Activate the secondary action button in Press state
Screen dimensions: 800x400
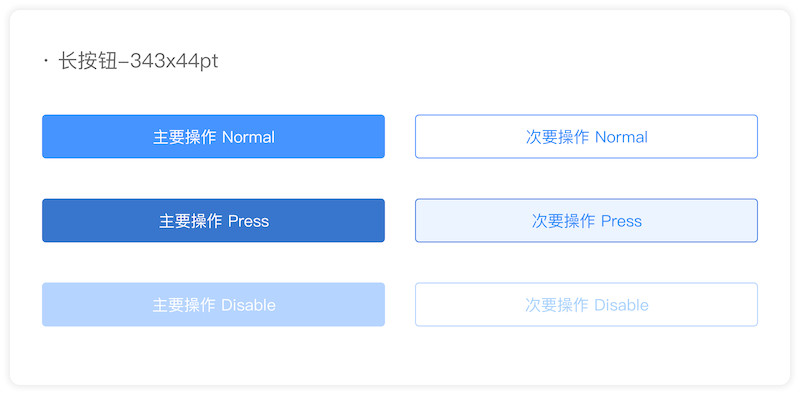point(586,221)
